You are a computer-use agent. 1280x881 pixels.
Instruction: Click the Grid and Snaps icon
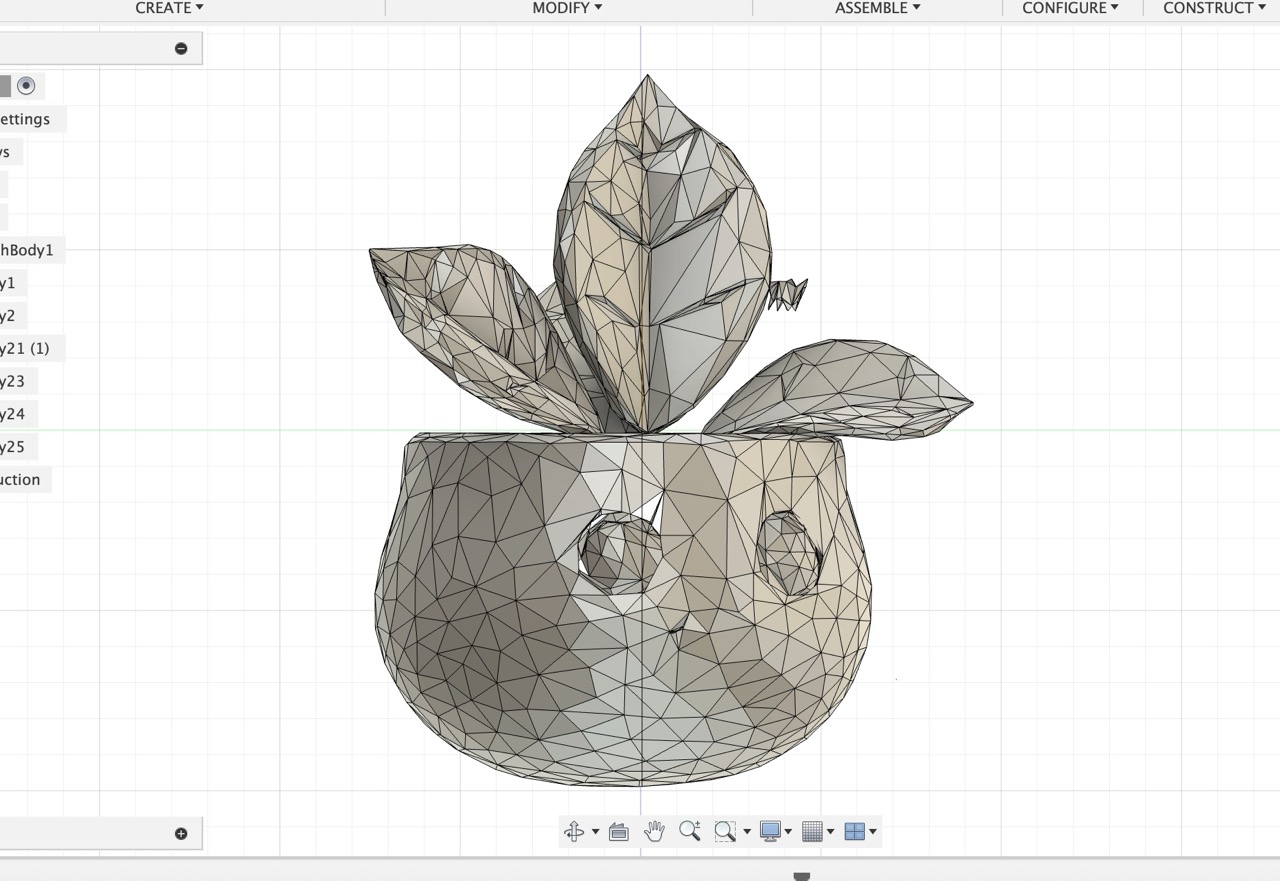tap(814, 831)
